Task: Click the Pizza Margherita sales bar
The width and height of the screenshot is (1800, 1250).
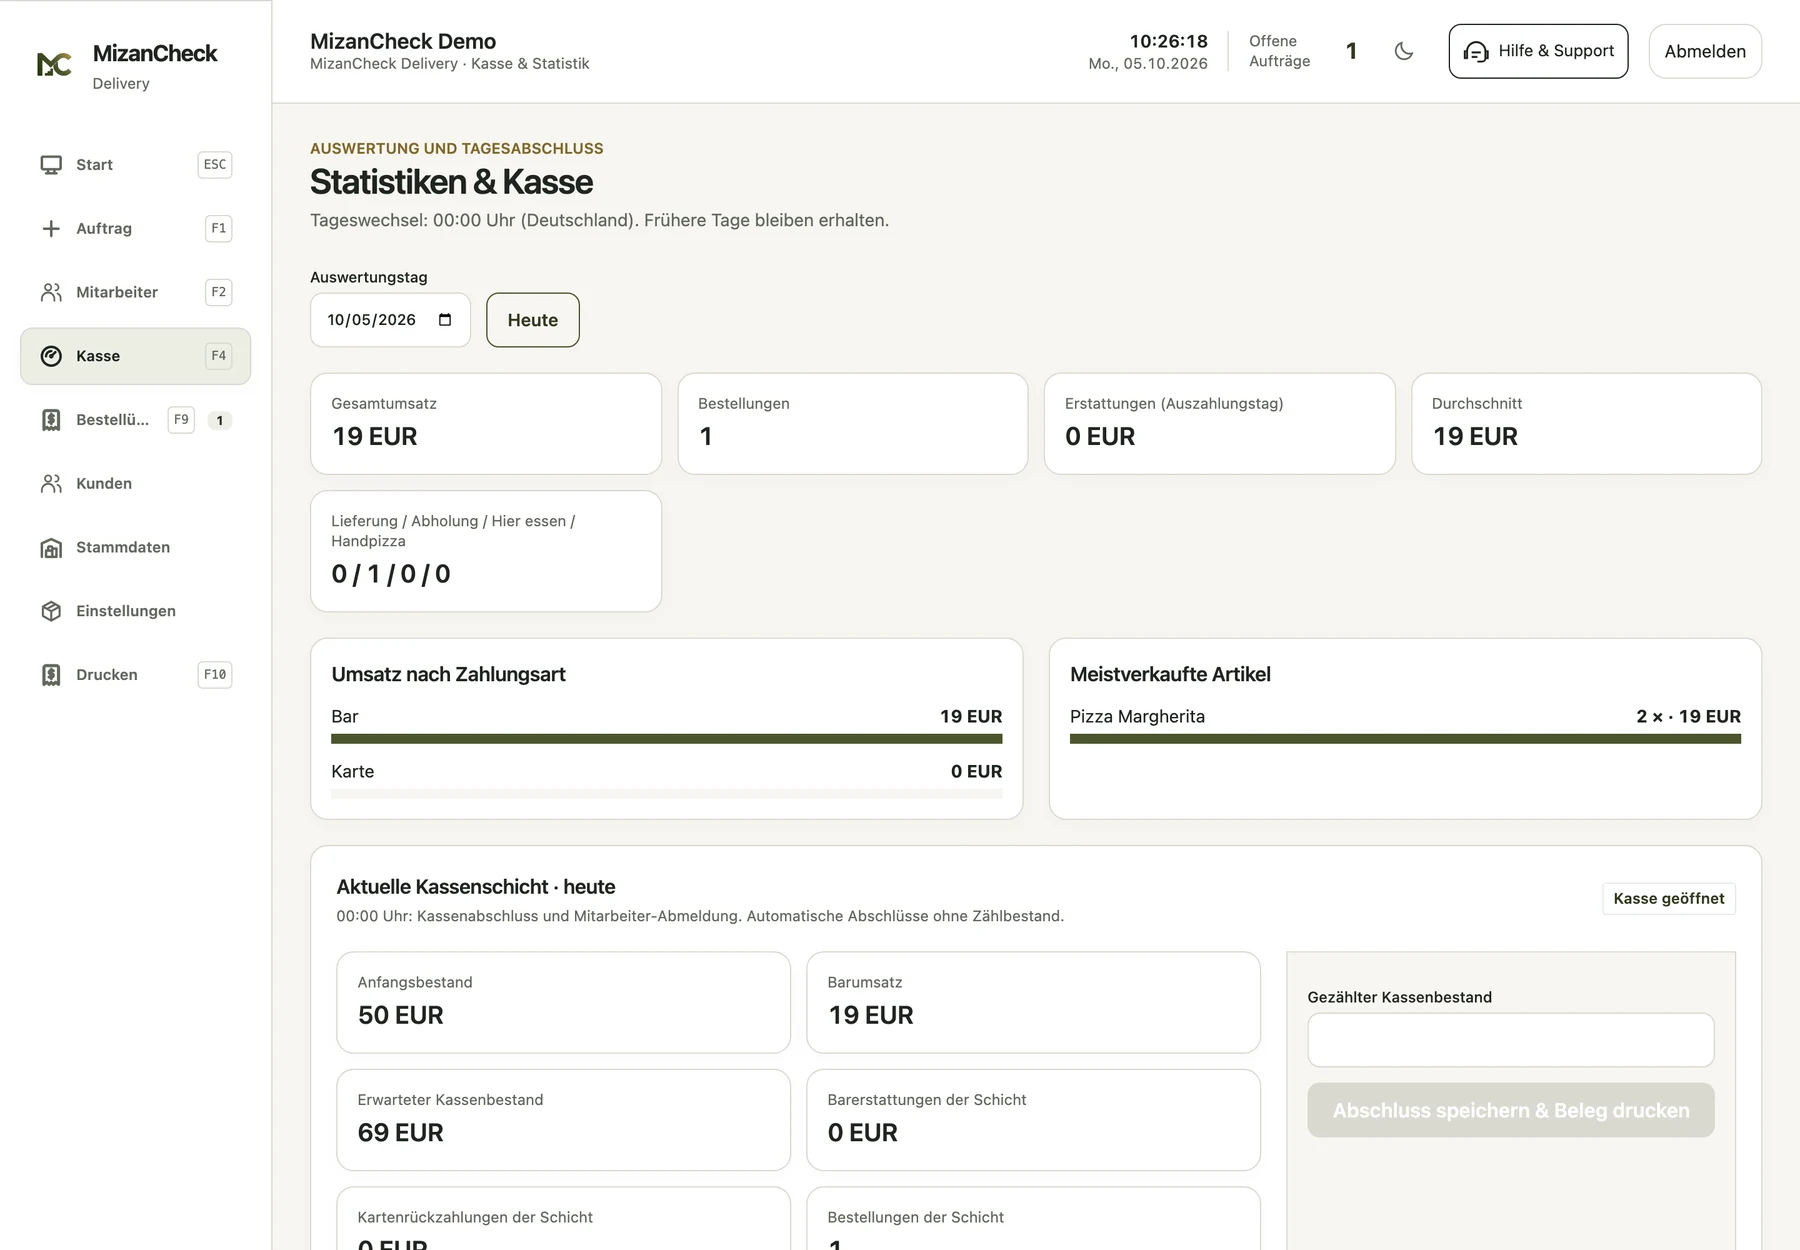Action: [x=1405, y=739]
